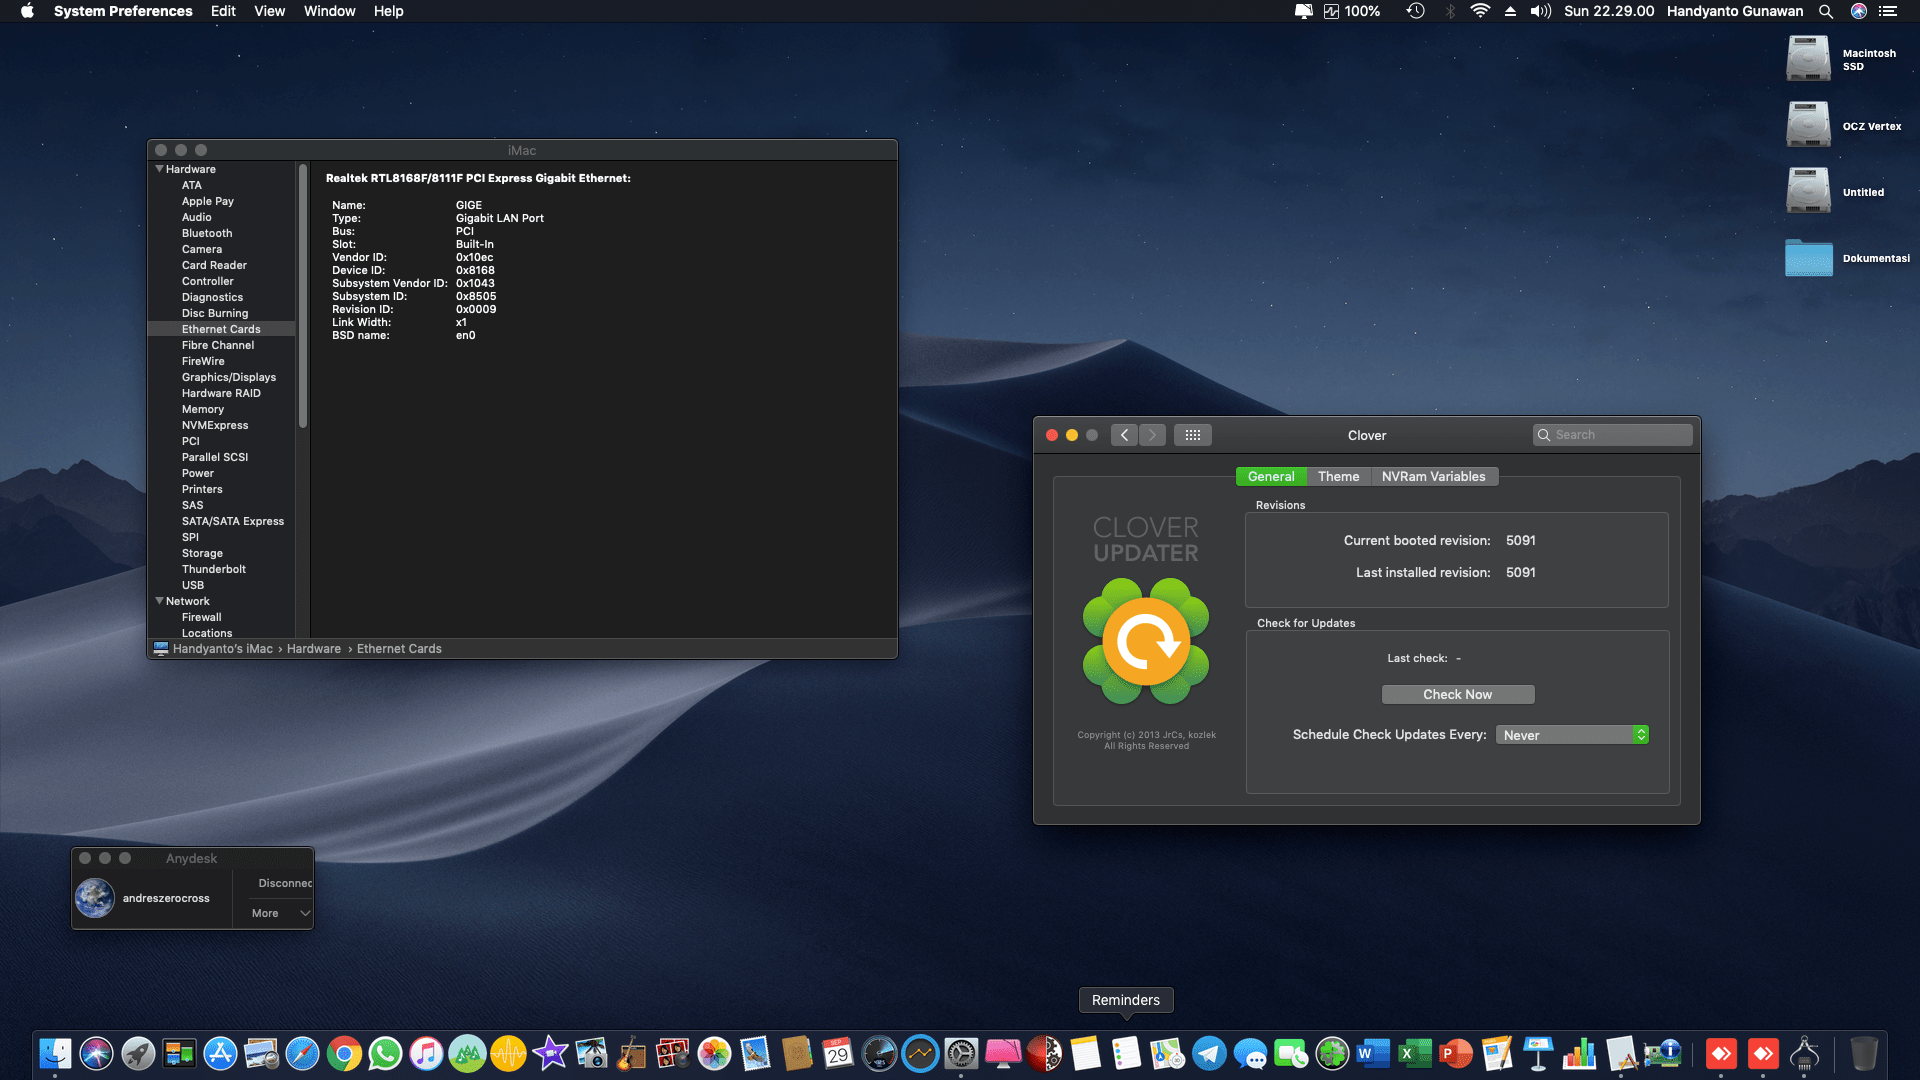This screenshot has width=1920, height=1080.
Task: Select Bluetooth in the hardware list
Action: (x=206, y=233)
